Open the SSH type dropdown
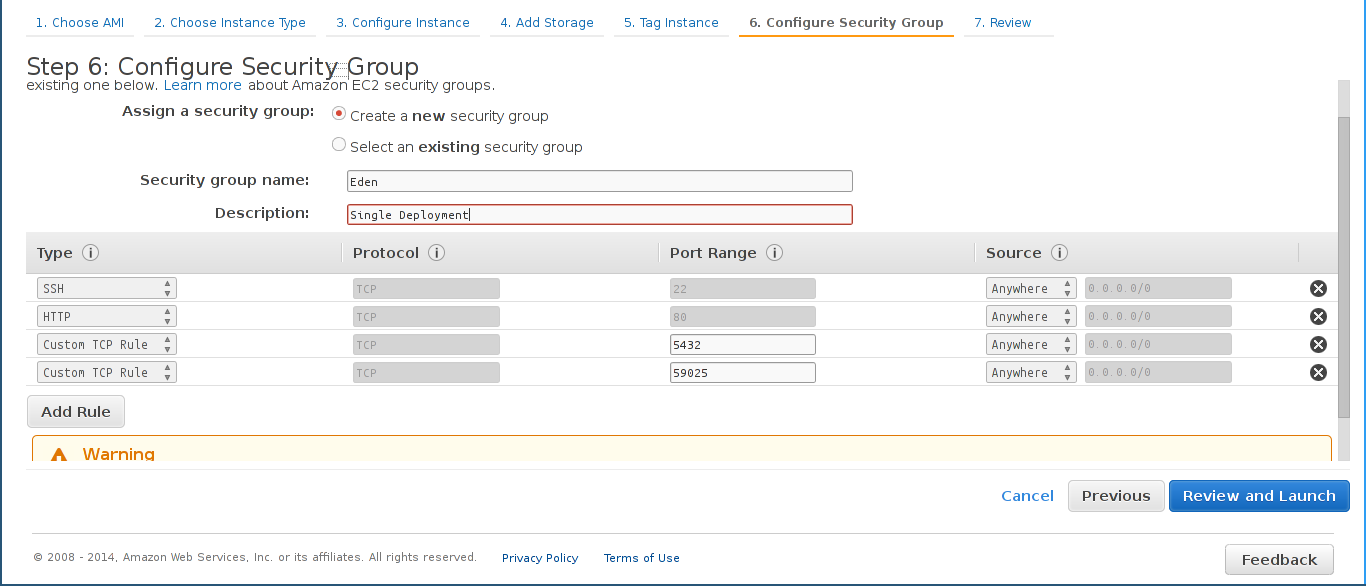 [106, 289]
